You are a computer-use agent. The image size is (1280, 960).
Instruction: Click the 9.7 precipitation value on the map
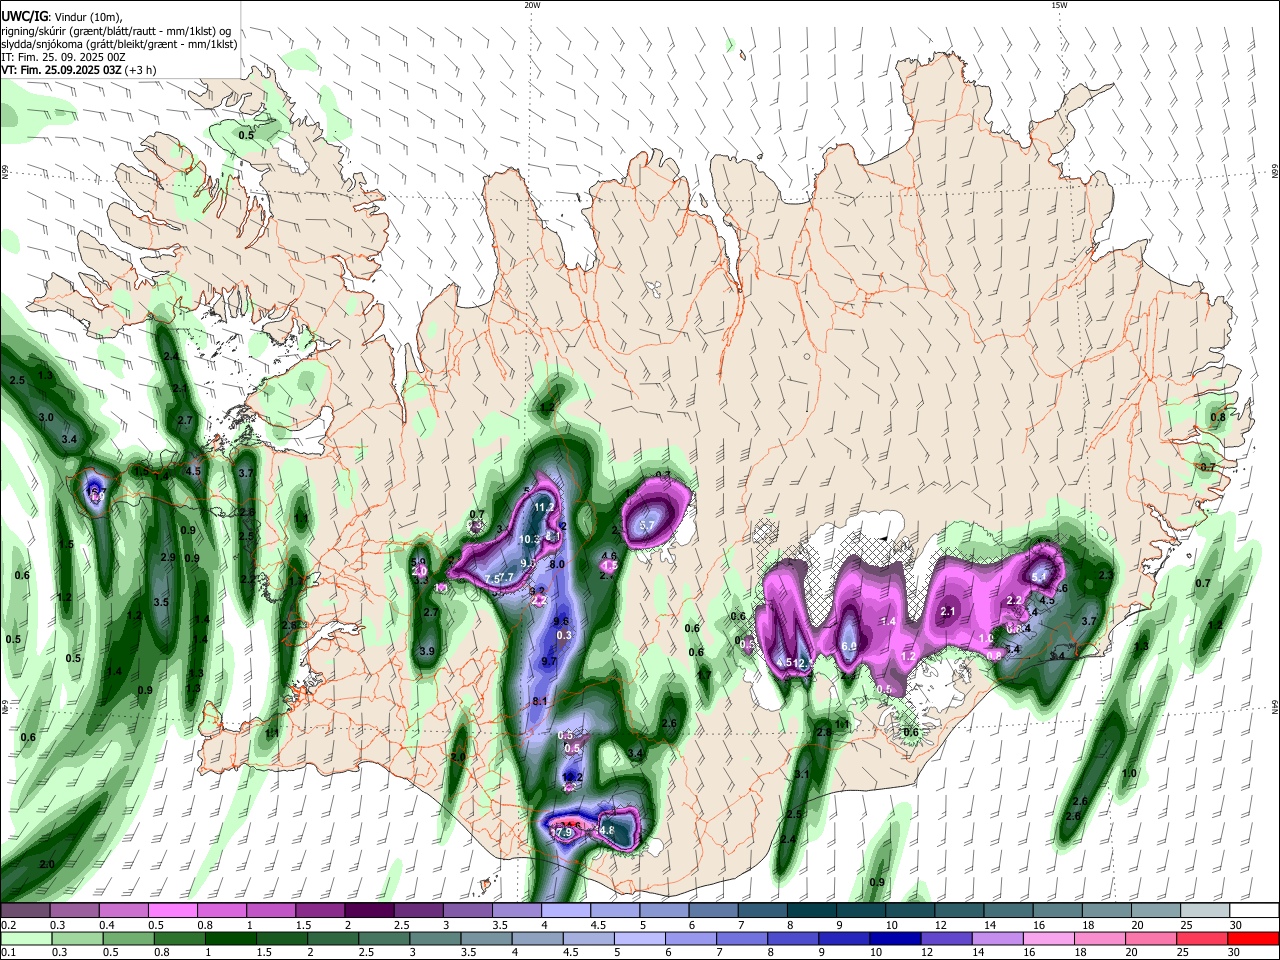pos(549,662)
